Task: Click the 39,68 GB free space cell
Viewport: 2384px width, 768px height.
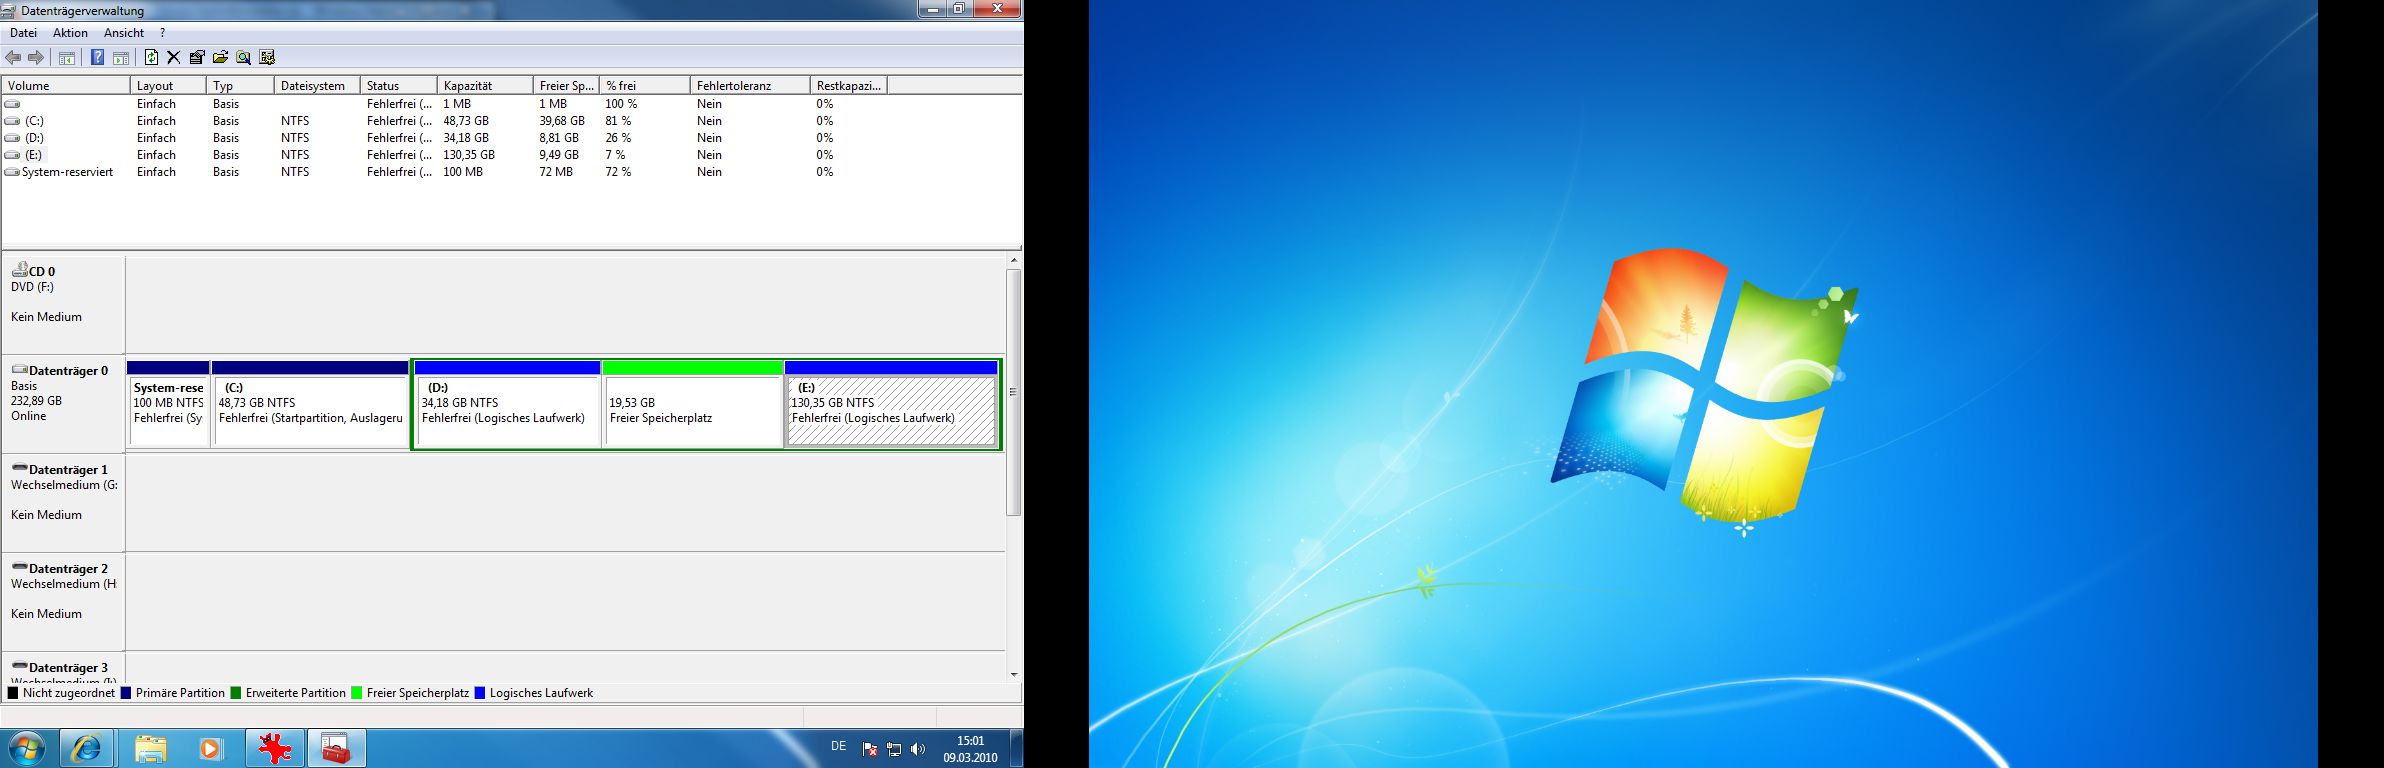Action: click(x=561, y=121)
